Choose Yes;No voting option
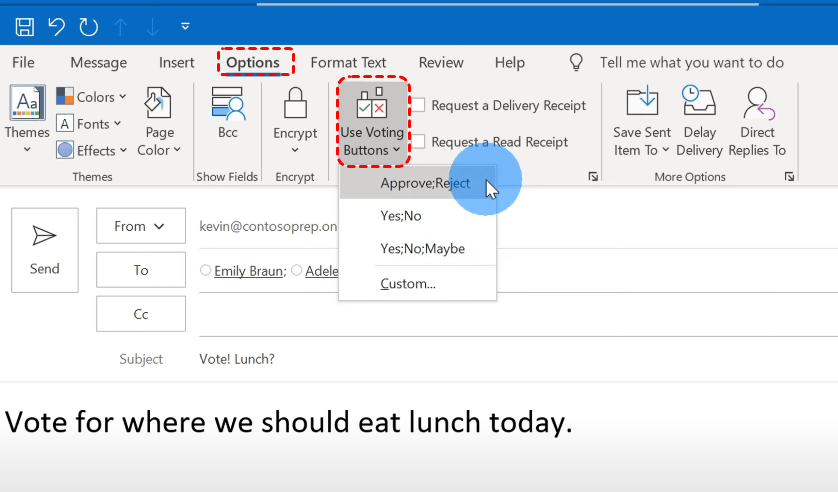 coord(417,216)
